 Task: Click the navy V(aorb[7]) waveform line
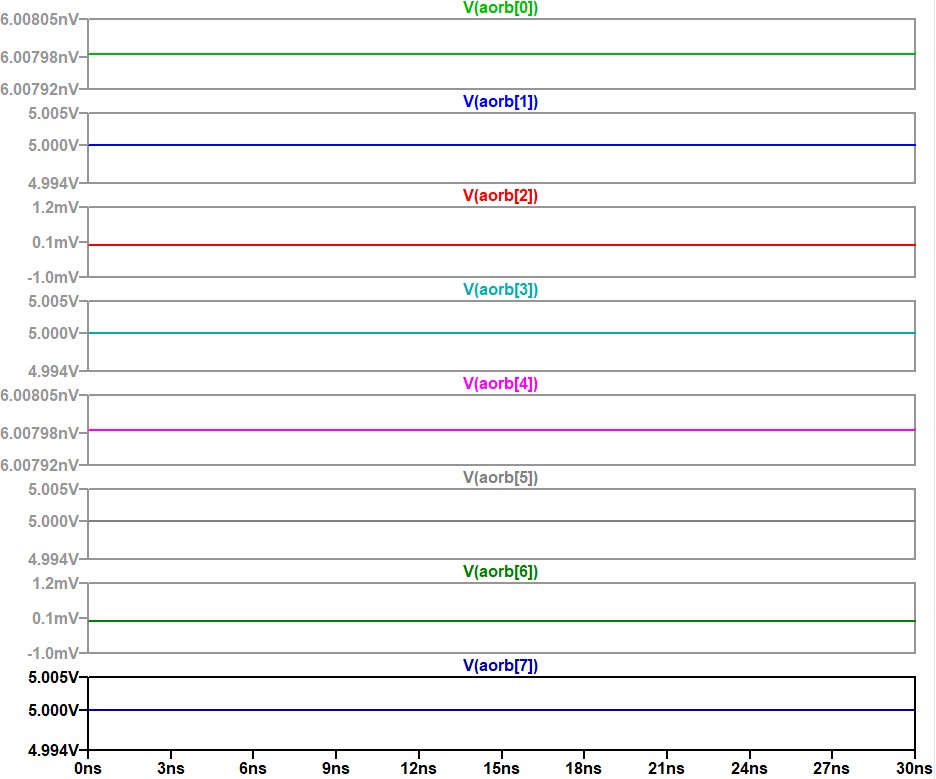tap(501, 710)
